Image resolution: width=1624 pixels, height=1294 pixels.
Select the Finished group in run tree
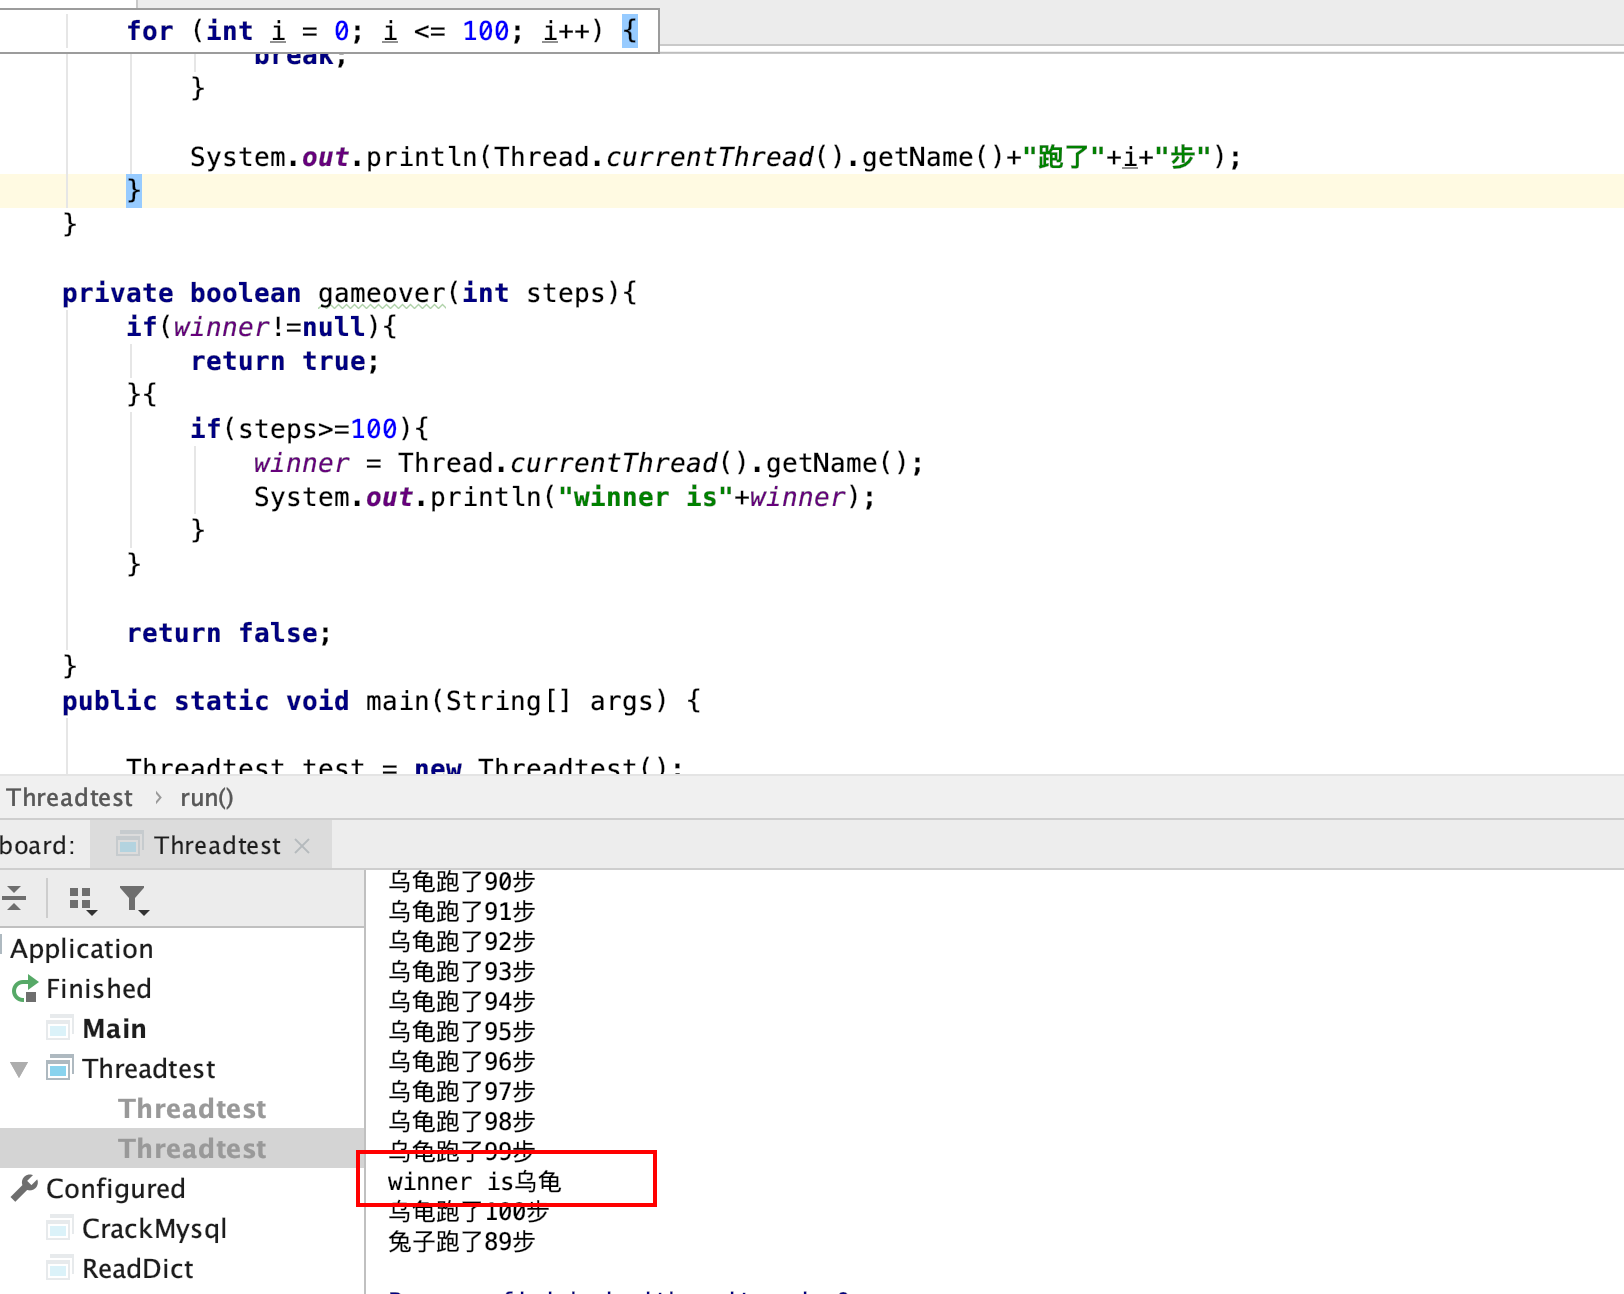click(x=99, y=989)
